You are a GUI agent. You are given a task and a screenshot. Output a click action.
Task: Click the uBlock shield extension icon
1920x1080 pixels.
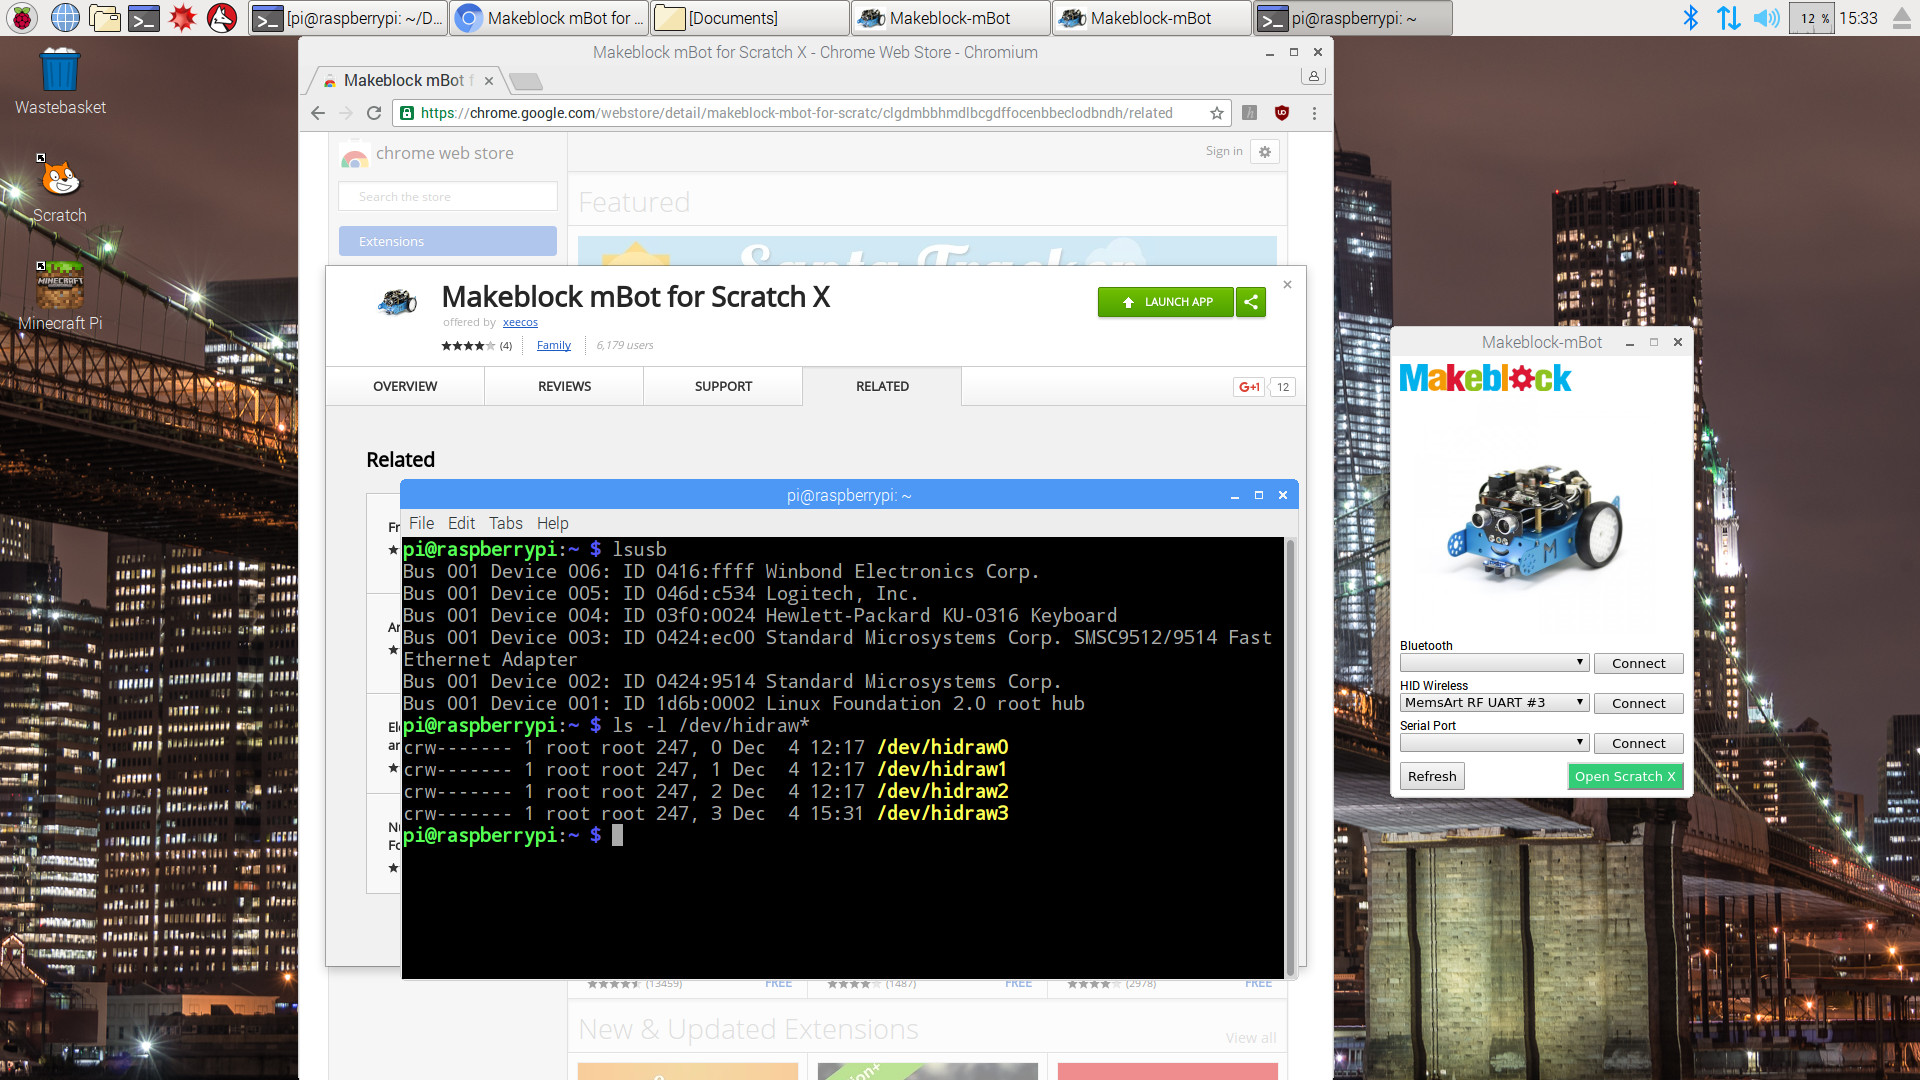1282,113
